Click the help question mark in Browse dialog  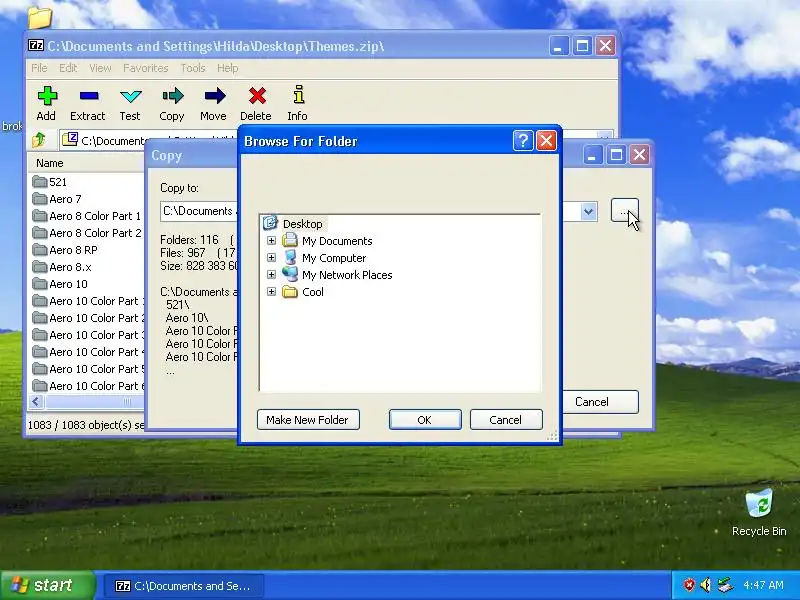coord(523,140)
